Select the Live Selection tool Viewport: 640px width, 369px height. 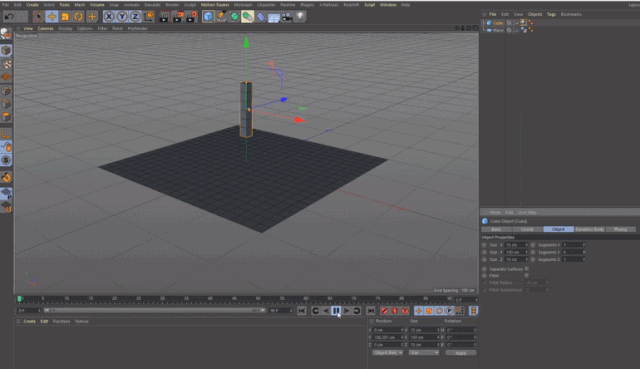point(38,16)
